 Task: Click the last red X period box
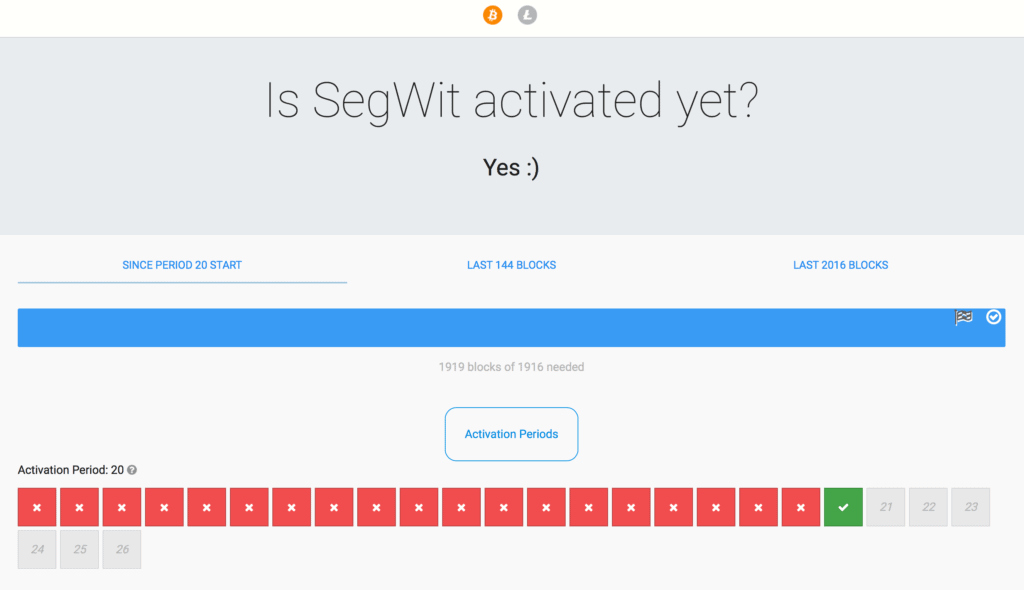(x=801, y=507)
